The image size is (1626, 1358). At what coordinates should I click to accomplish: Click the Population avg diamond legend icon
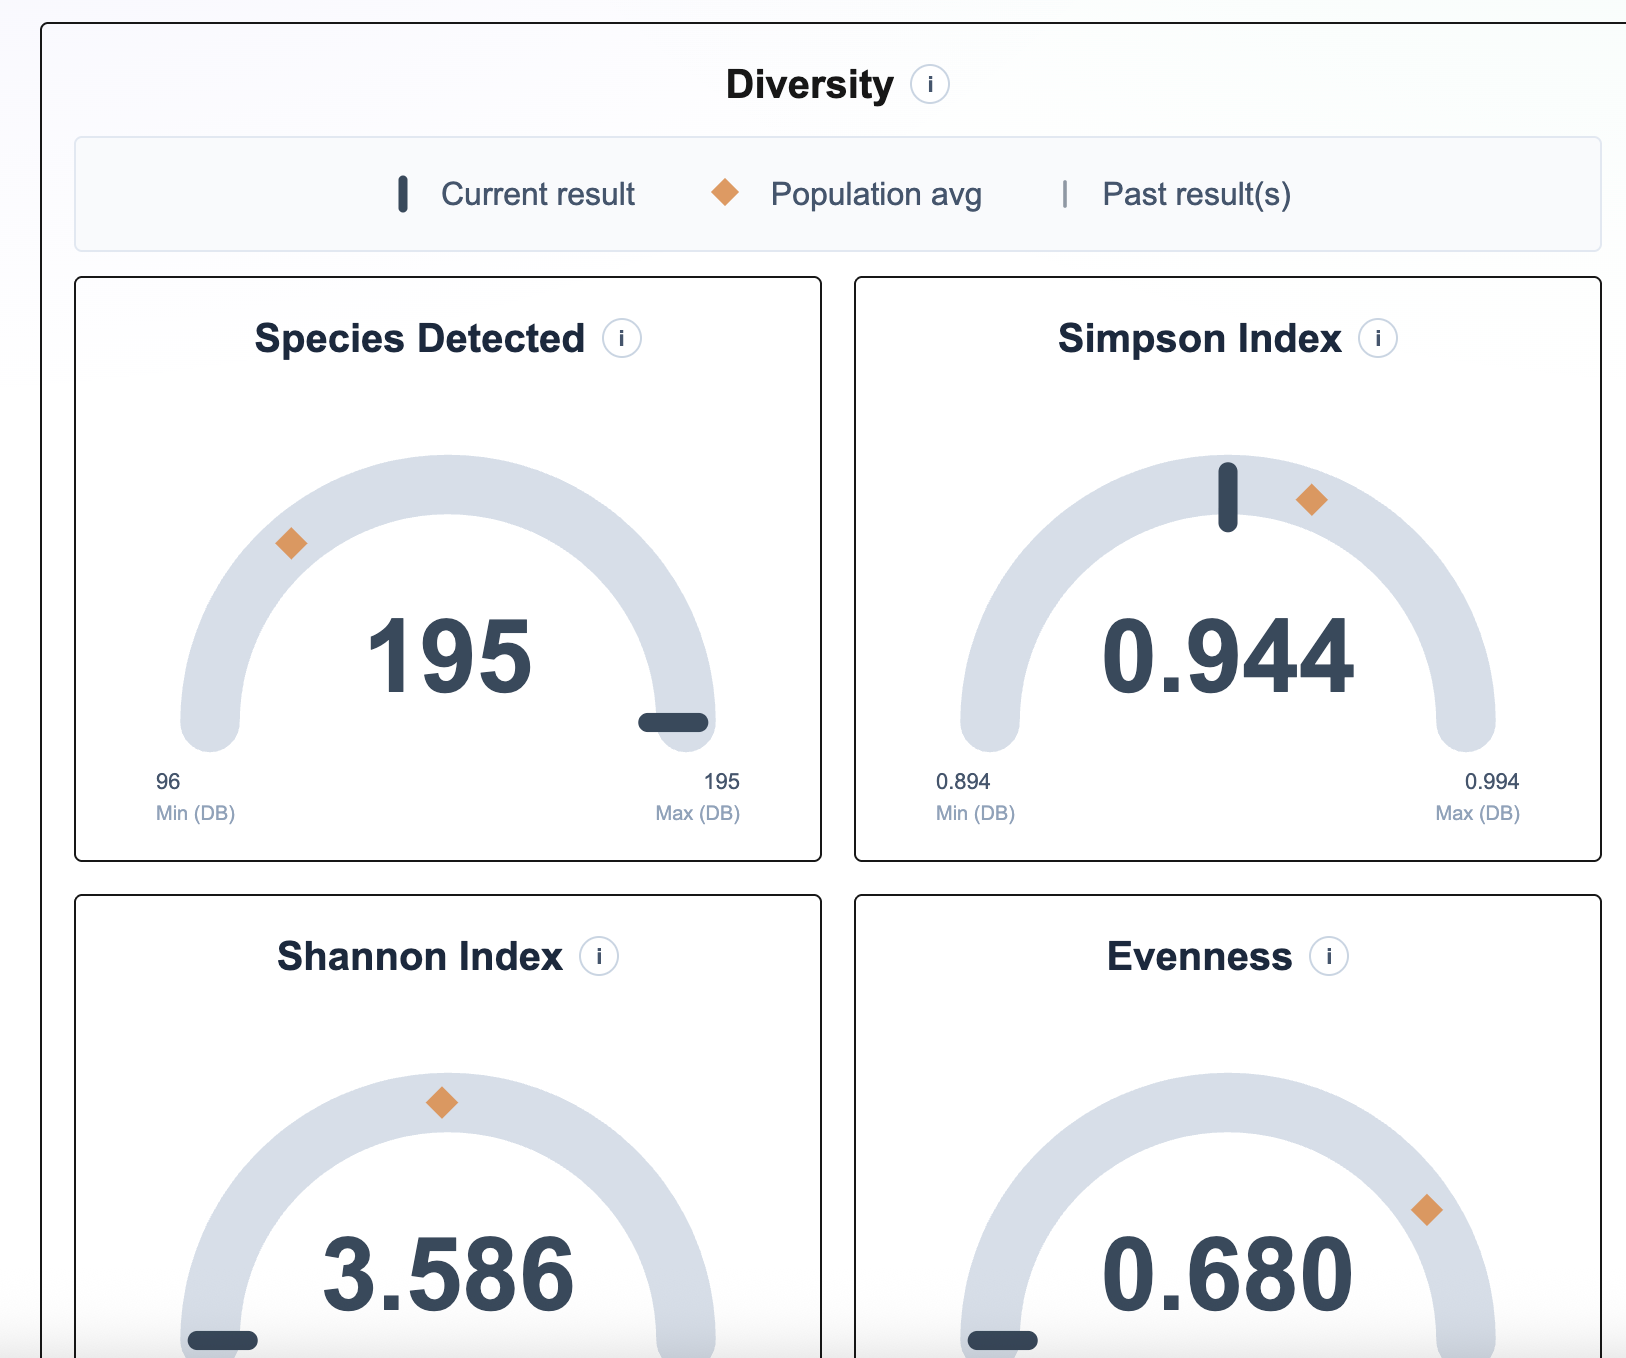point(725,192)
